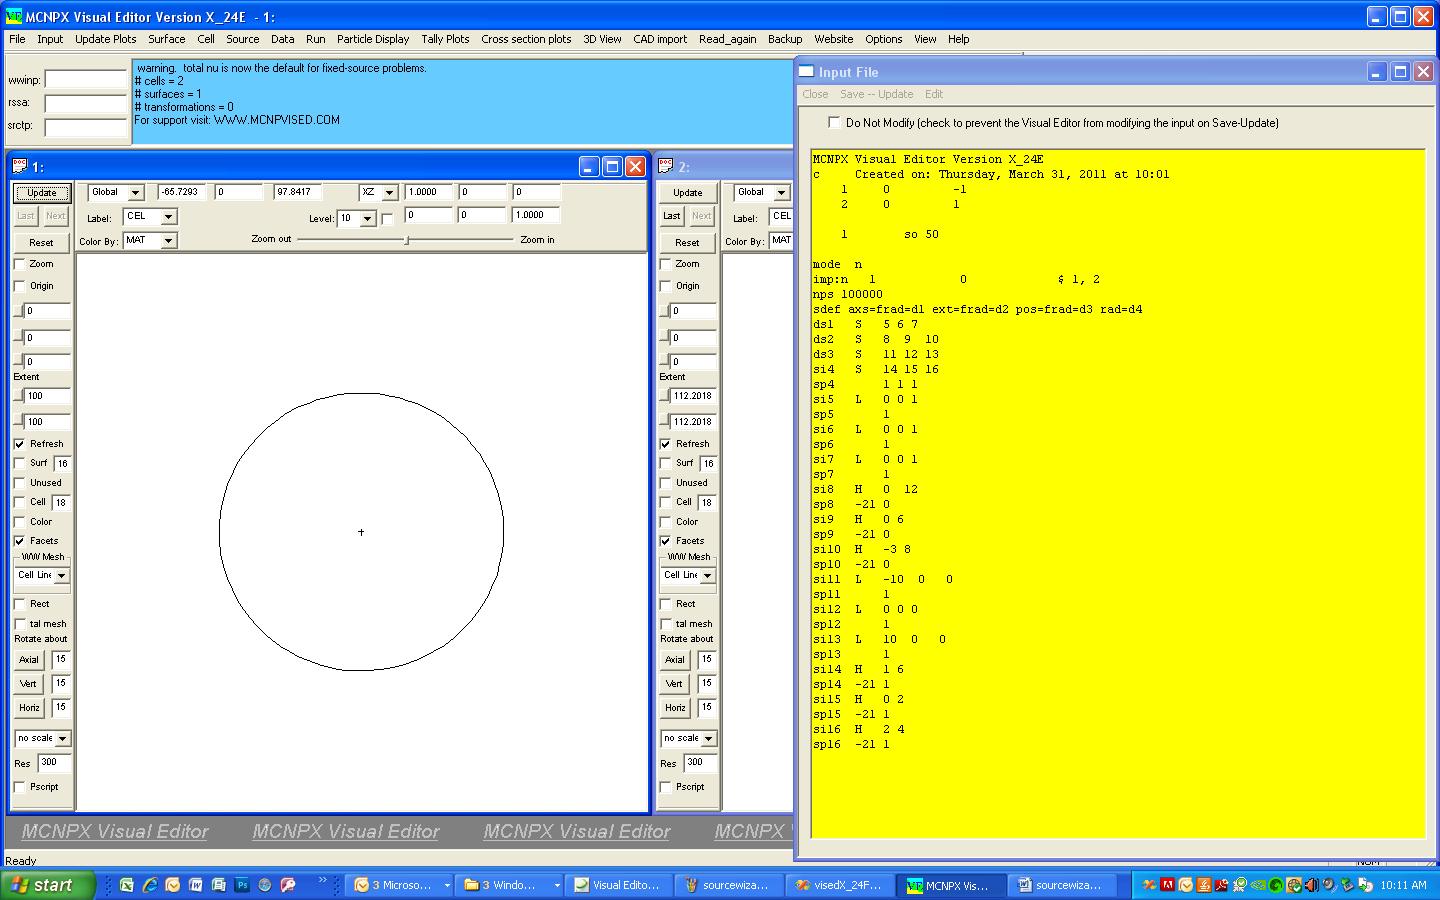Launch Word from the quick launch bar

[x=196, y=885]
